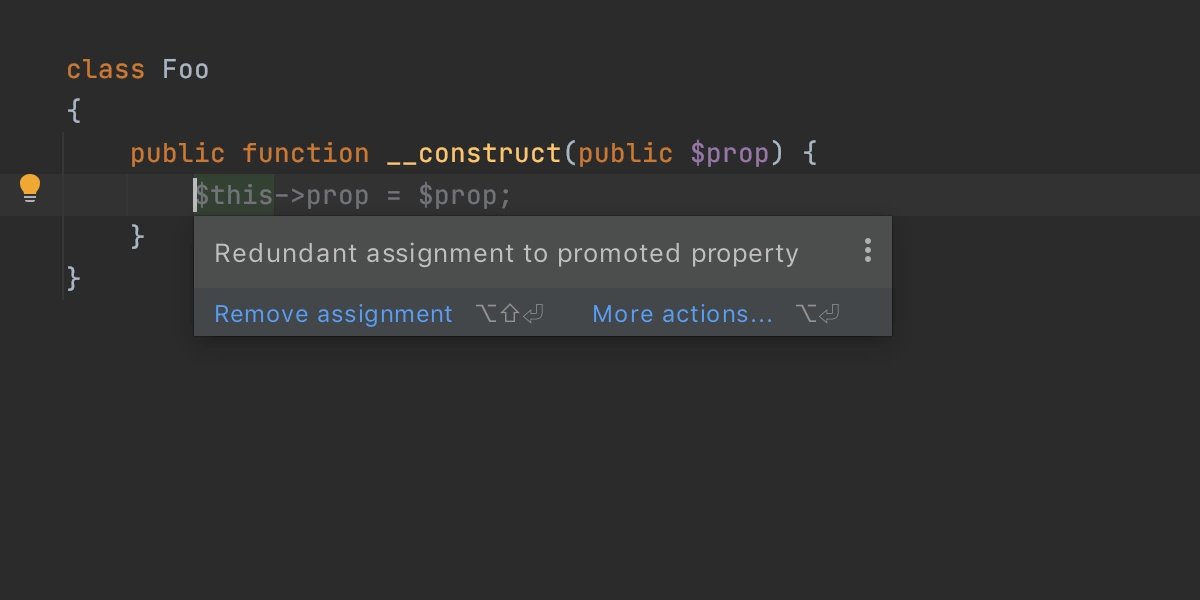
Task: Click the Redundant assignment warning message text
Action: pos(506,253)
